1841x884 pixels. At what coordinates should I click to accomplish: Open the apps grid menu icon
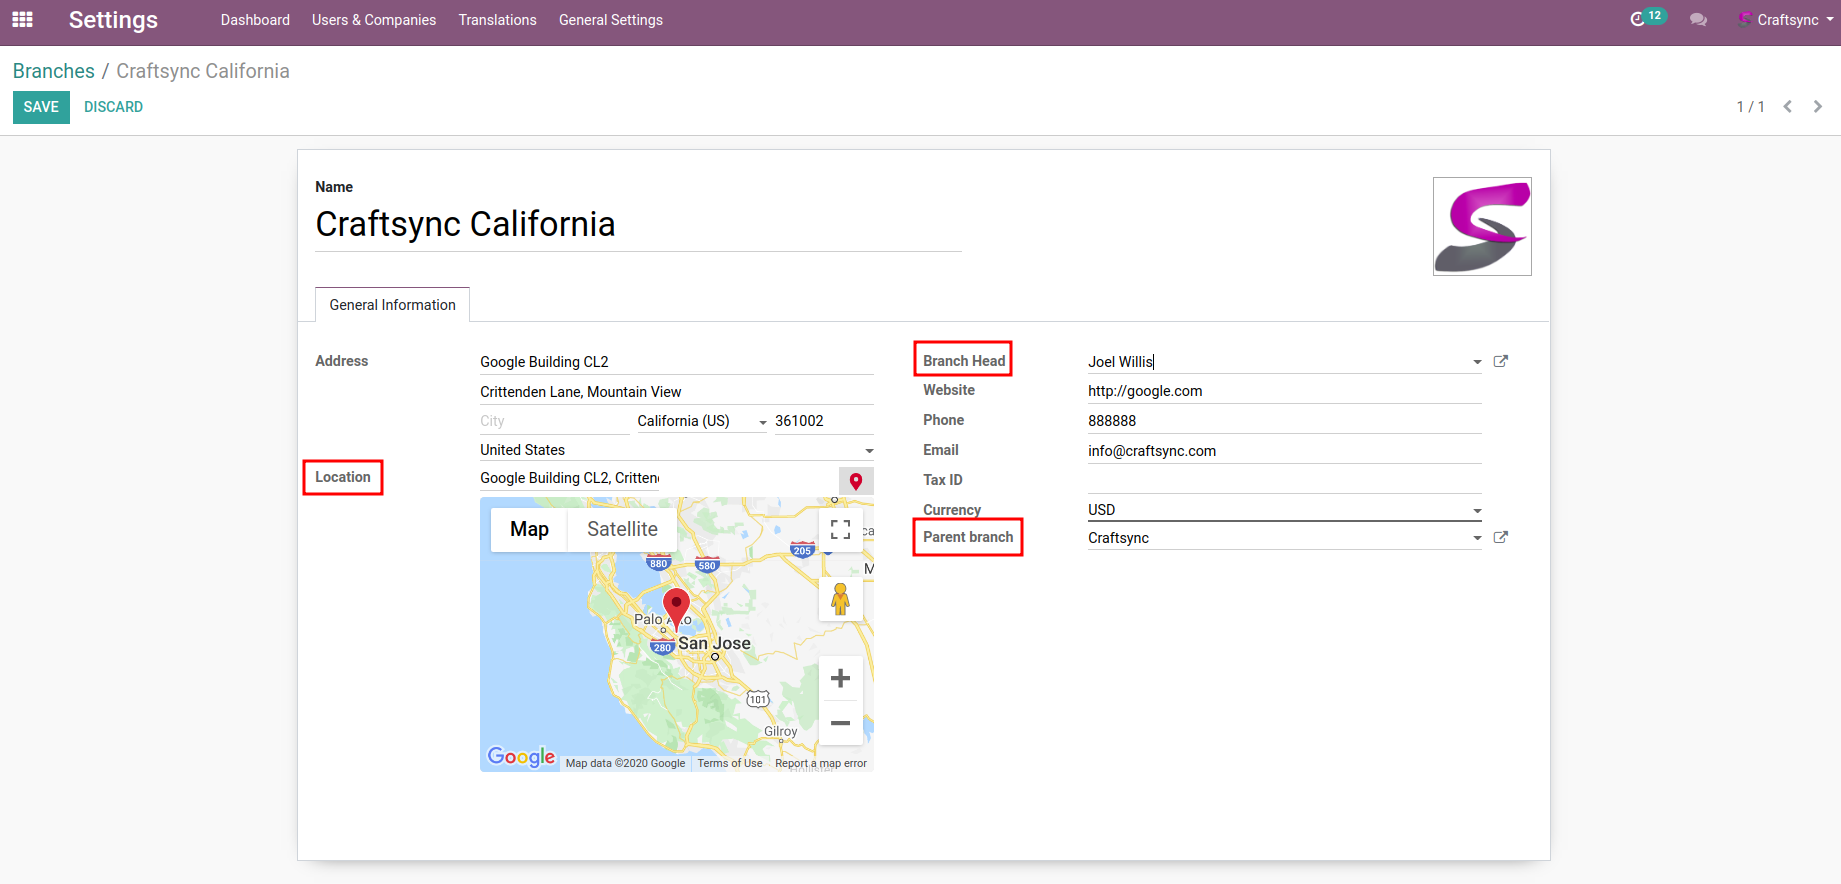point(22,20)
